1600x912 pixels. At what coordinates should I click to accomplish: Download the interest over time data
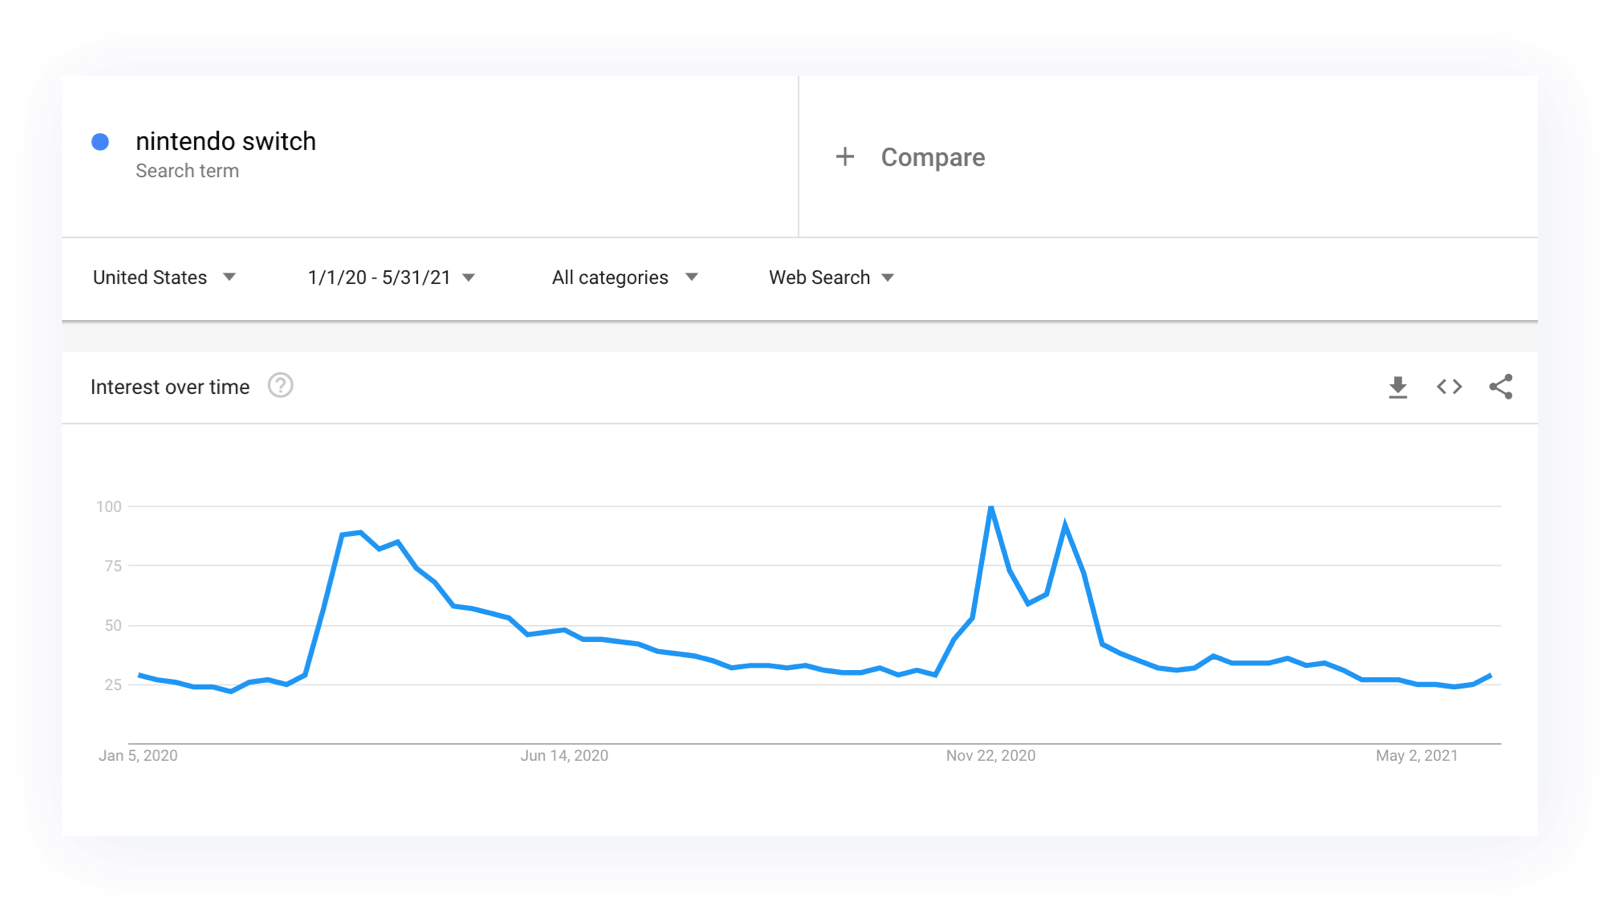1398,387
